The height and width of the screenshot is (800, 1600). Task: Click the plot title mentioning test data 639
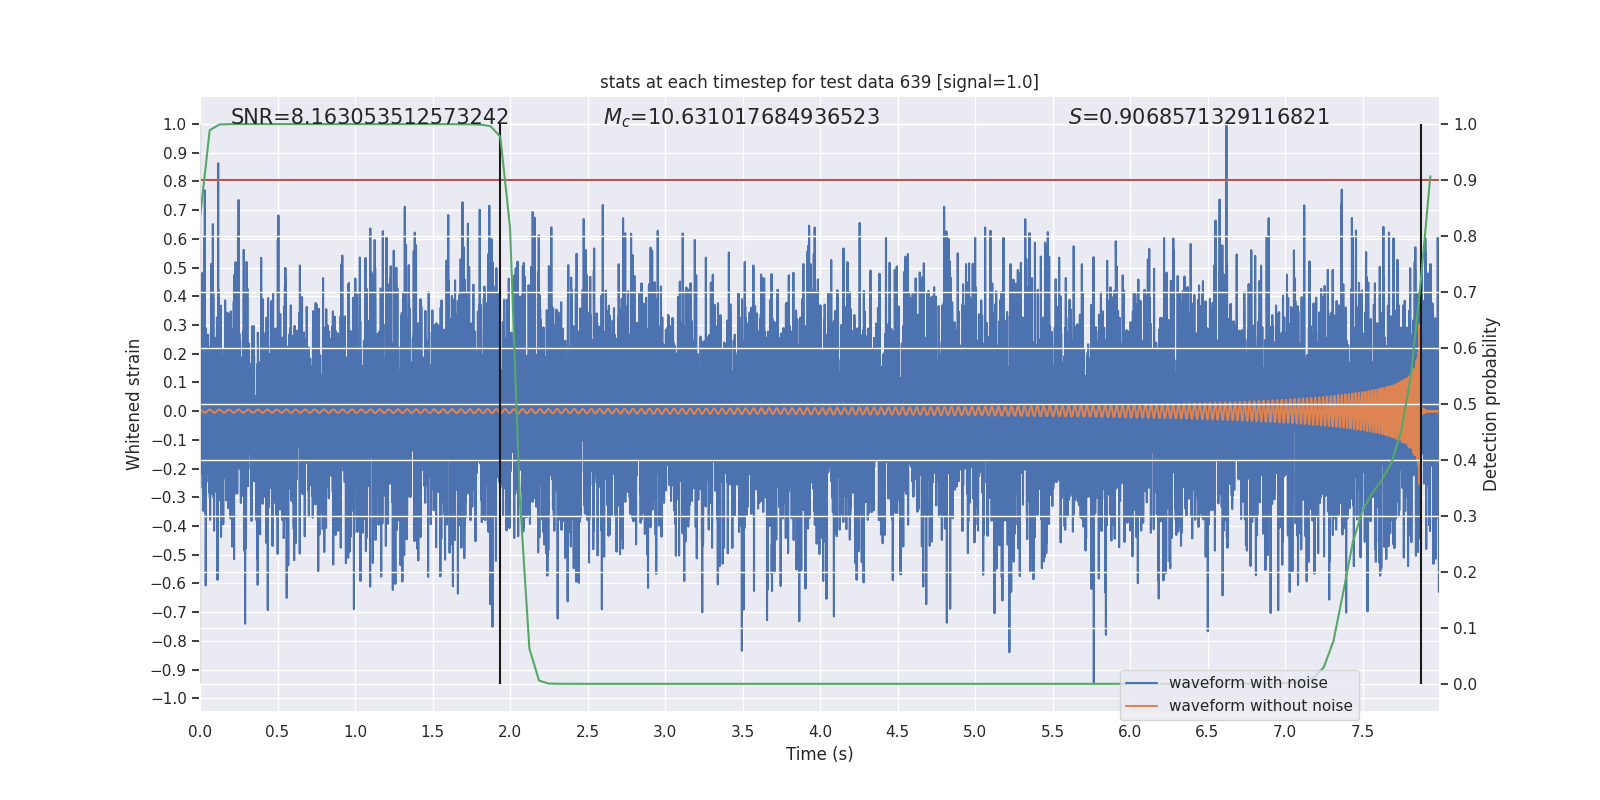tap(819, 82)
